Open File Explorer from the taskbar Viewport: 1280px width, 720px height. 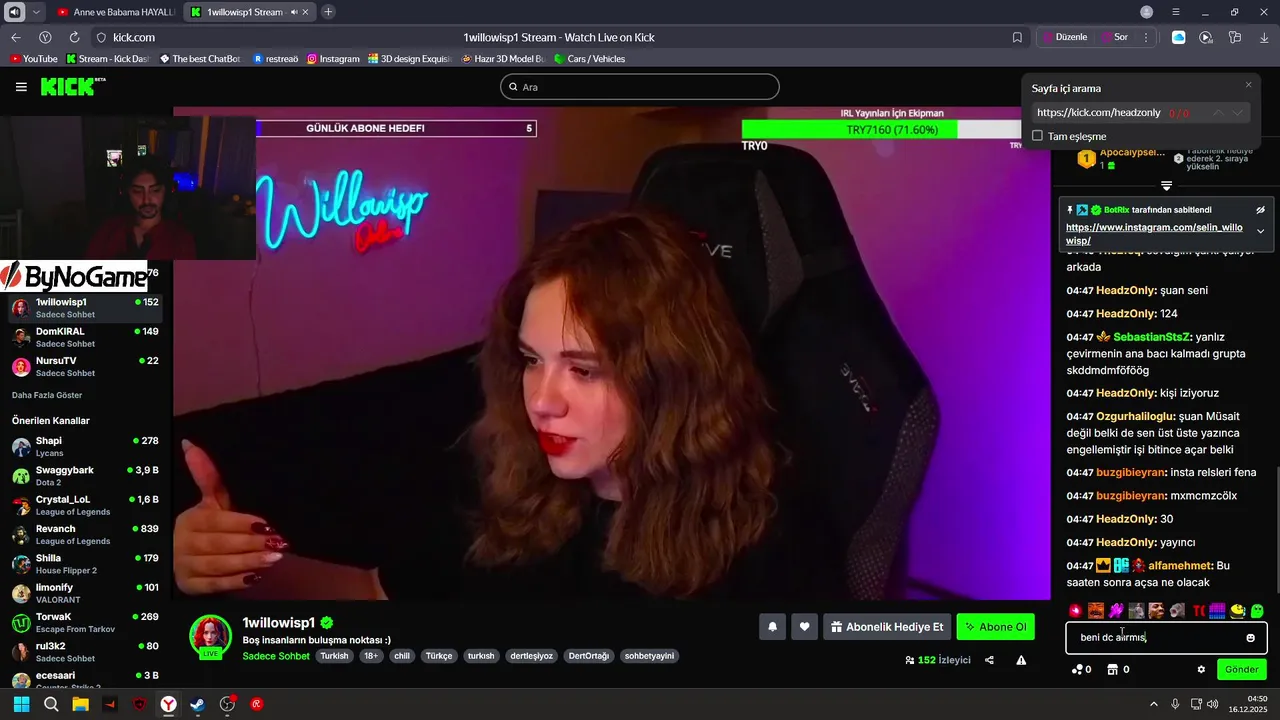pyautogui.click(x=80, y=704)
